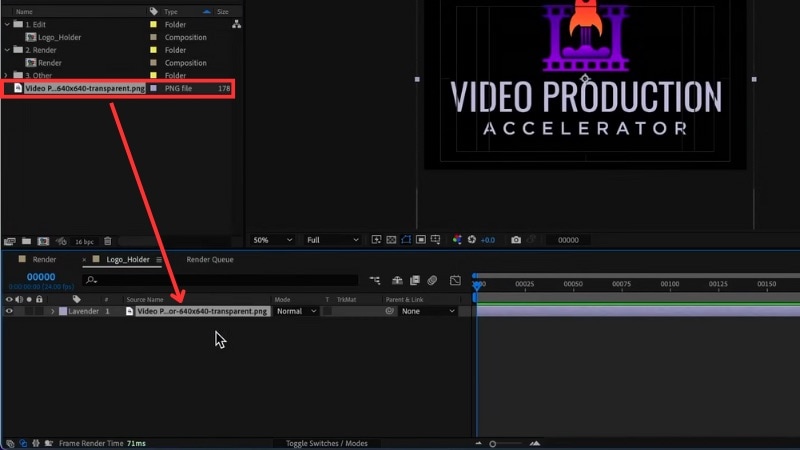
Task: Expand or collapse Transfer Controls pane icon
Action: point(23,443)
